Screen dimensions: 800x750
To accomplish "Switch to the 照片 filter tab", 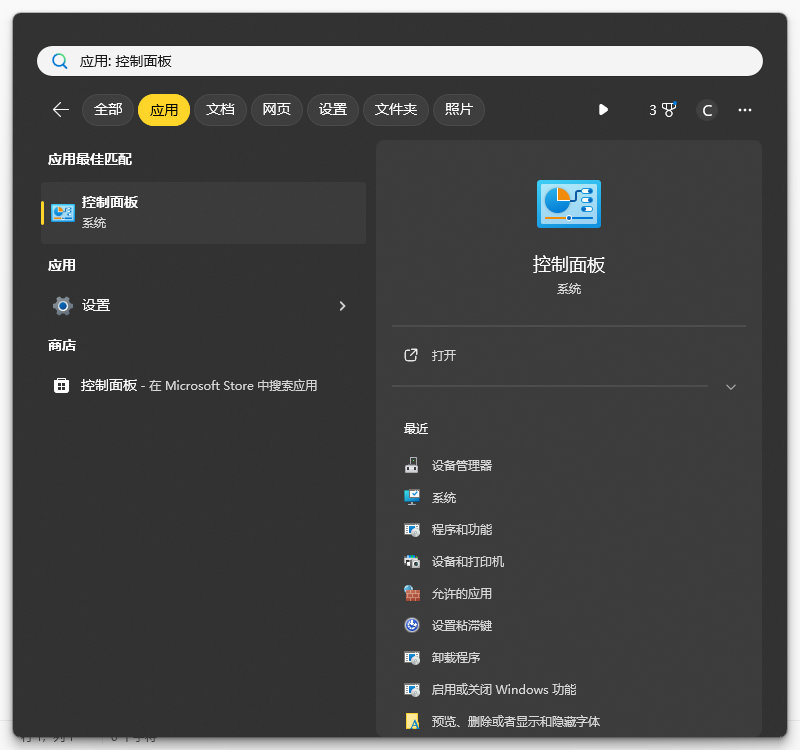I will [459, 110].
